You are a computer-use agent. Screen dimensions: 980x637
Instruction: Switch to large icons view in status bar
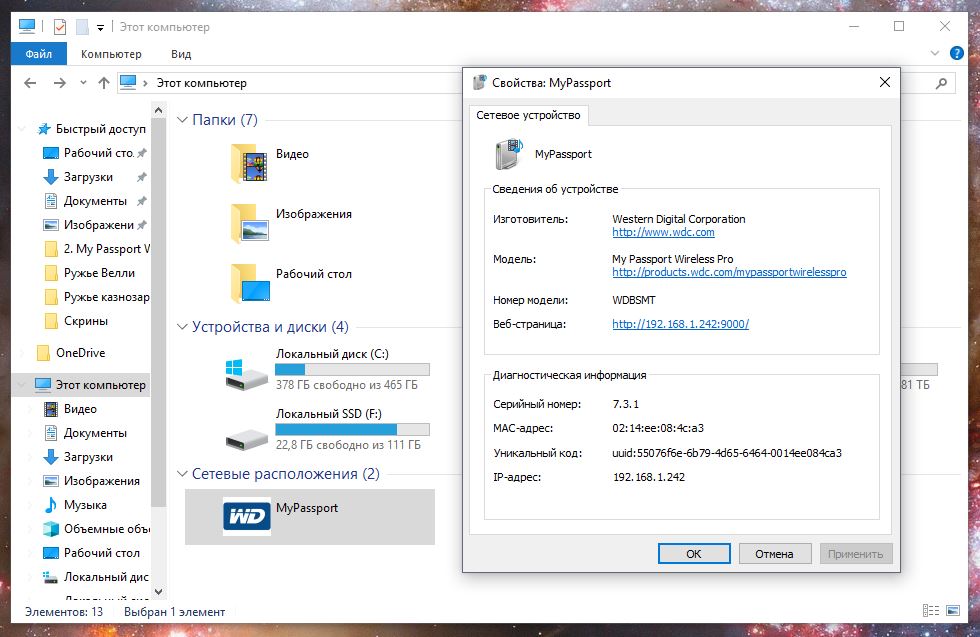pos(953,611)
